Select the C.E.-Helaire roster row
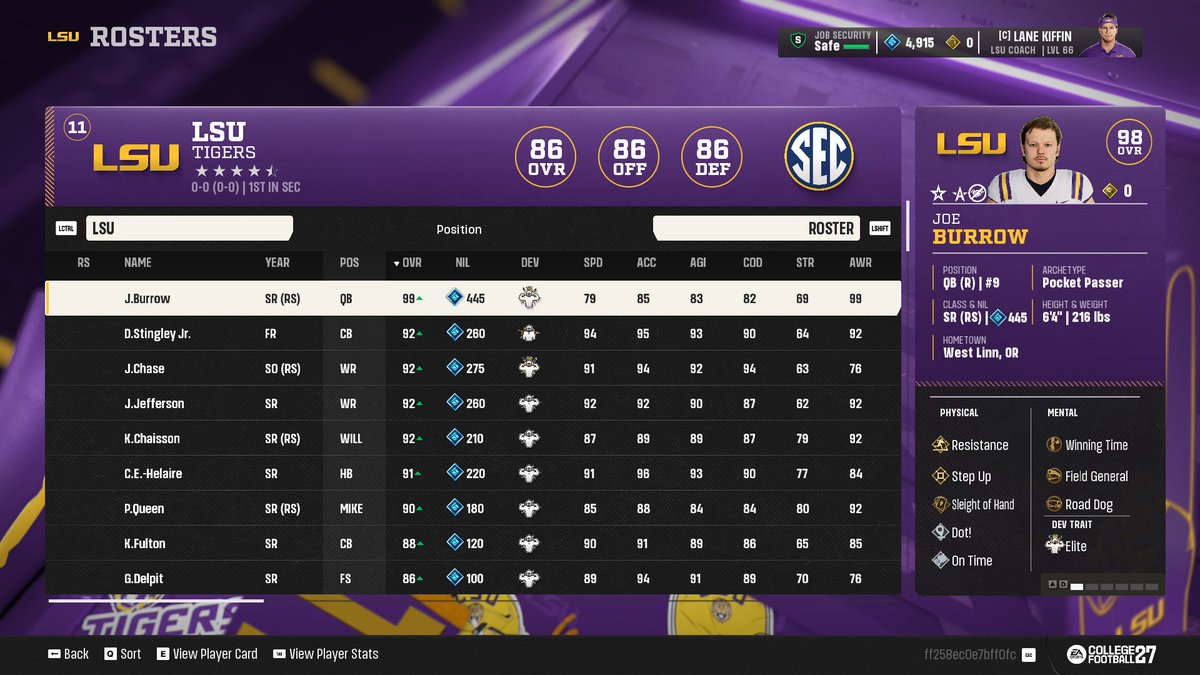Viewport: 1200px width, 675px height. pos(473,473)
